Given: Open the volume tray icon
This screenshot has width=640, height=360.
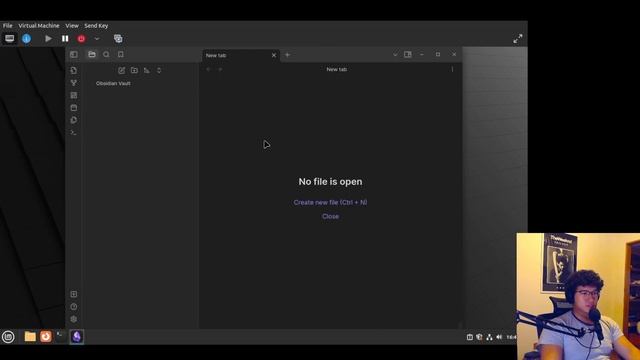Looking at the screenshot, I should point(499,337).
